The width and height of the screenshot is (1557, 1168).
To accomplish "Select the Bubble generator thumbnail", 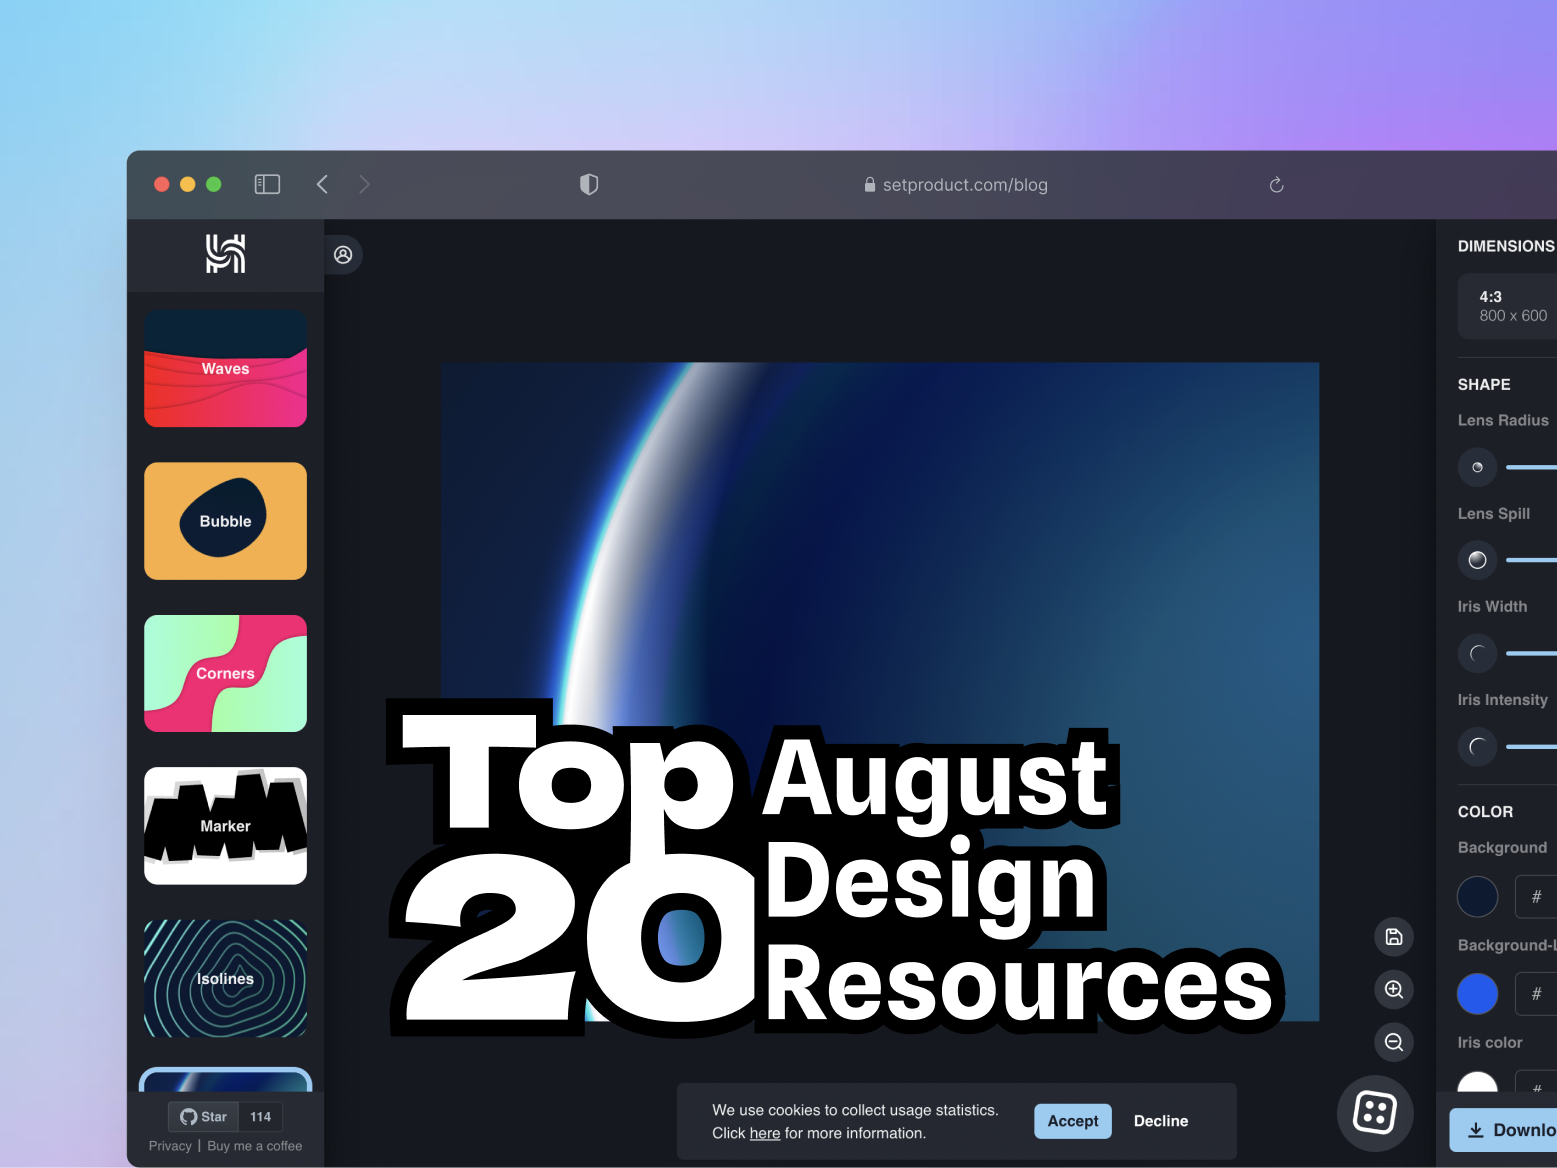I will (226, 521).
